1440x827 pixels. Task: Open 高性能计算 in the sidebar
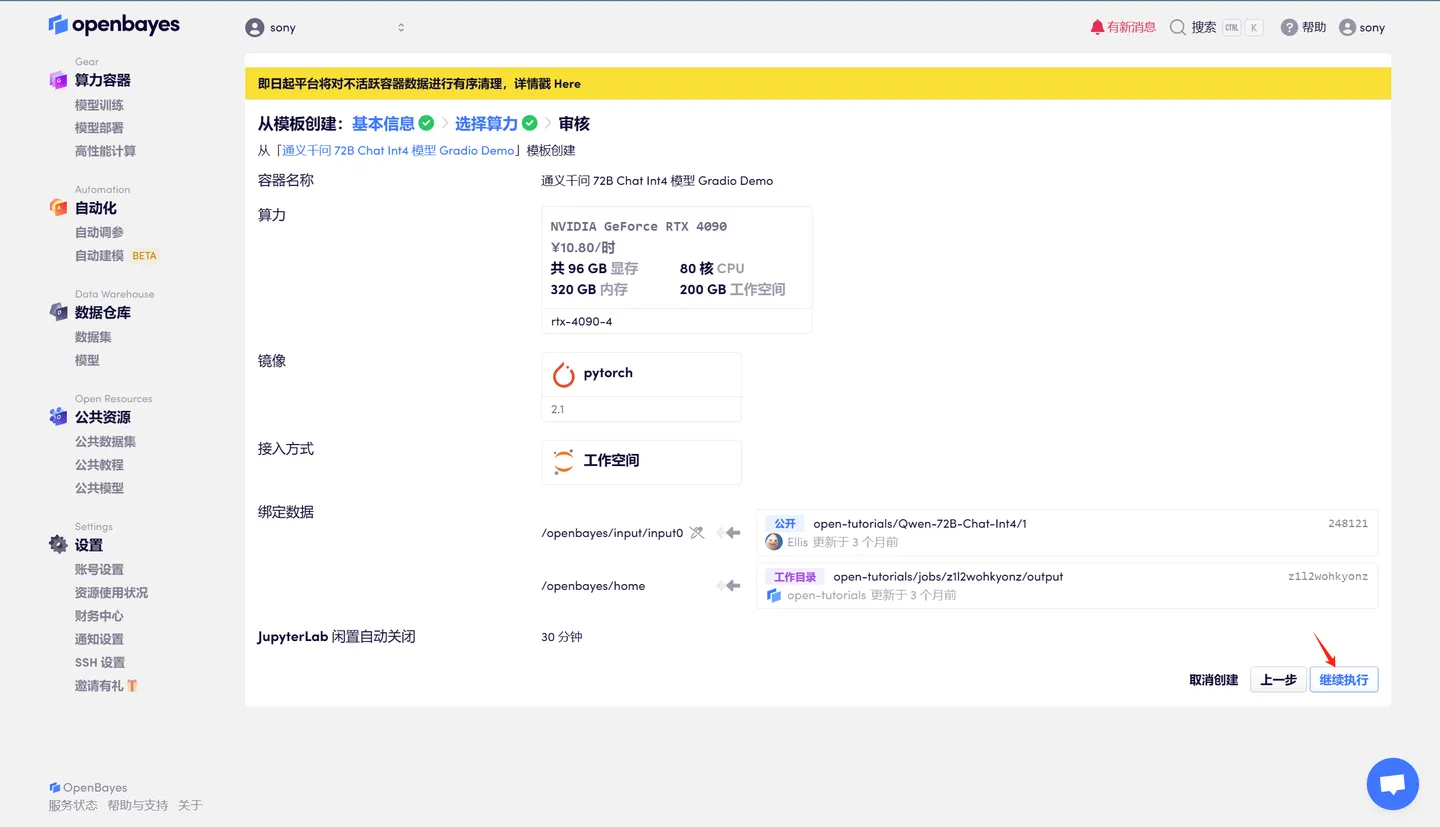click(x=105, y=151)
